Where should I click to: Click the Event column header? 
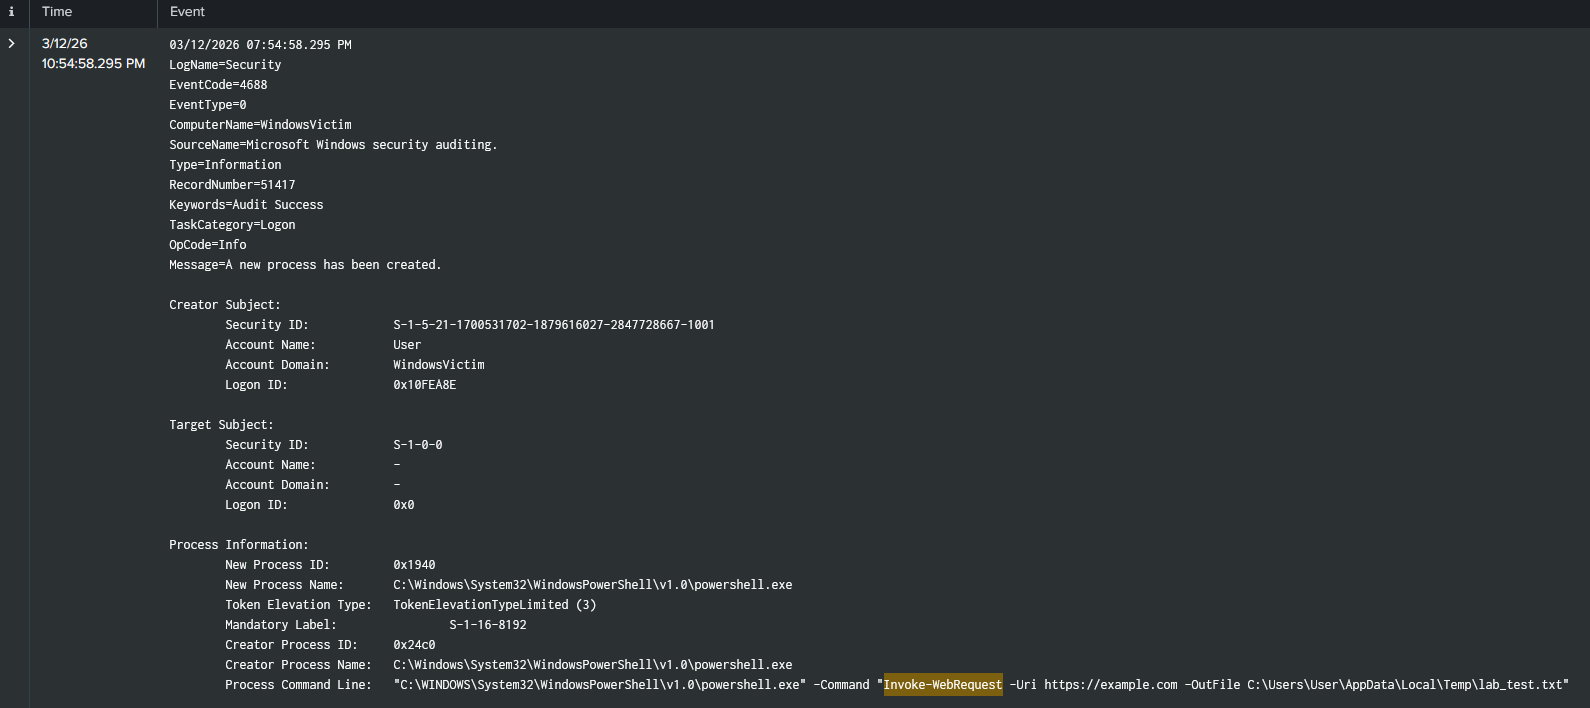[187, 12]
